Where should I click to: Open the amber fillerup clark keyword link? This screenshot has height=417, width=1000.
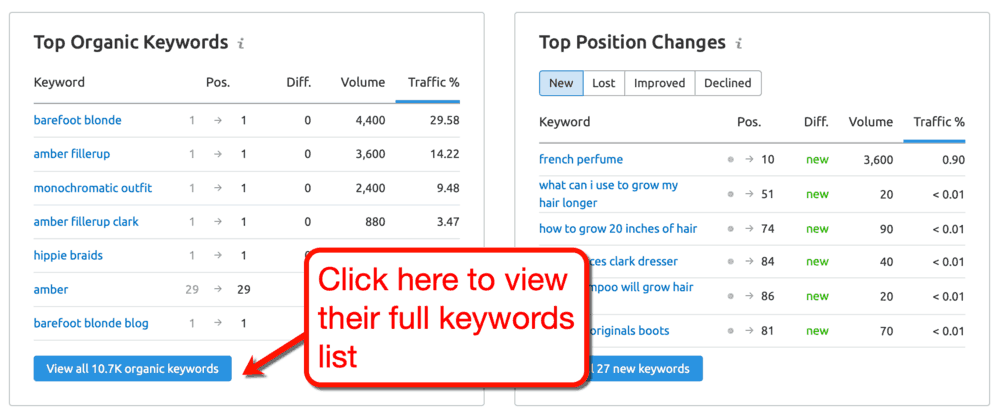[86, 222]
